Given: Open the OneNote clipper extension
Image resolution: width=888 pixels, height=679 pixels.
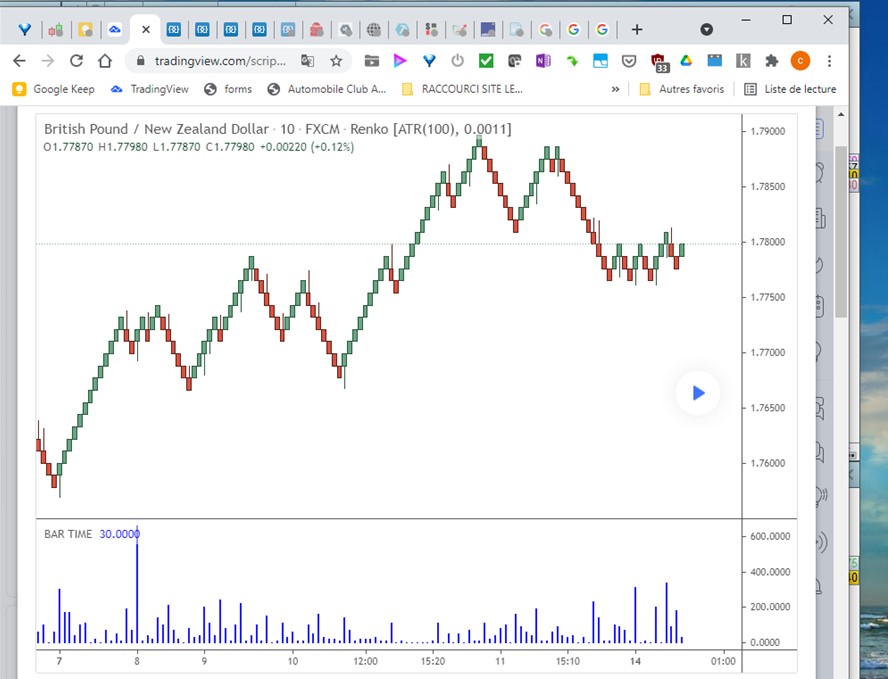Looking at the screenshot, I should pos(543,61).
